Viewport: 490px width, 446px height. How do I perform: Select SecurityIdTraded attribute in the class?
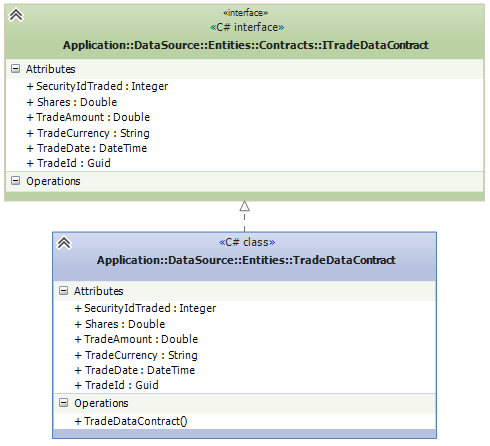click(145, 308)
